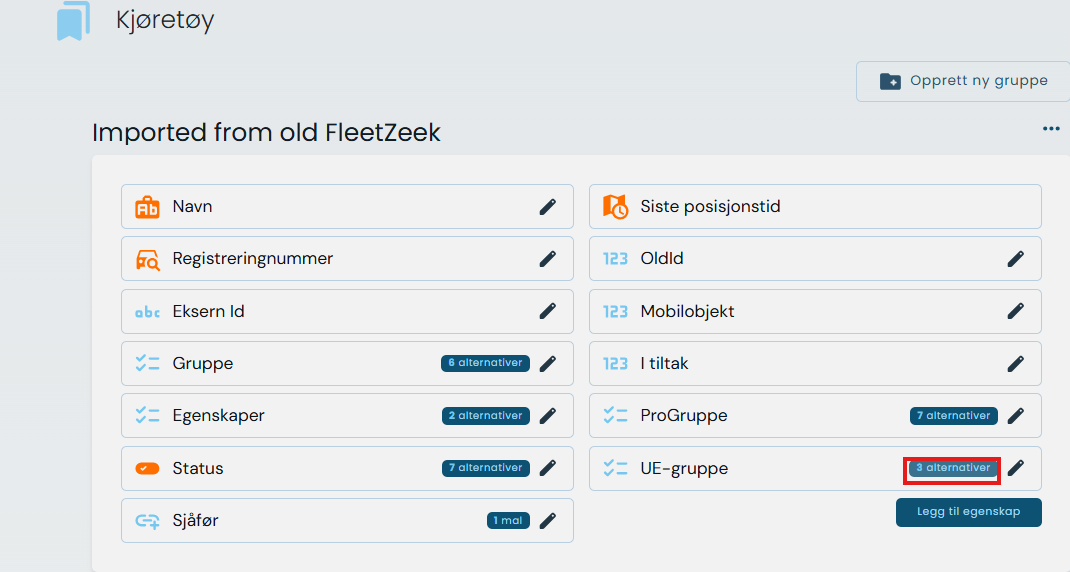The width and height of the screenshot is (1070, 572).
Task: Edit the Registreringnummer property
Action: pos(548,259)
